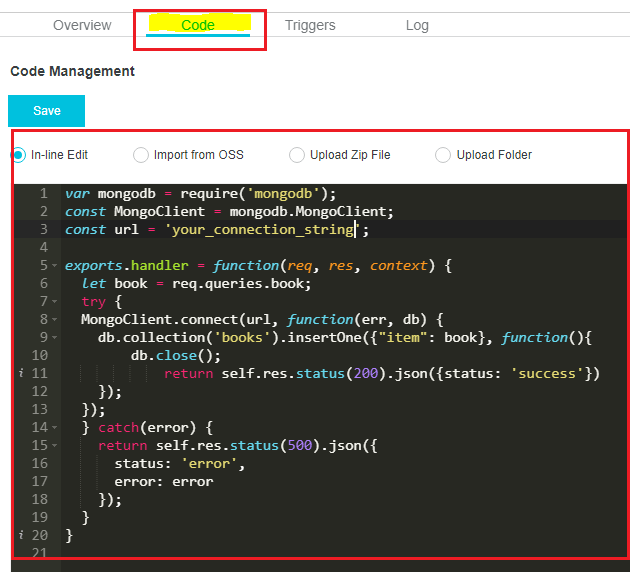This screenshot has width=630, height=572.
Task: Click the 'books' collection string
Action: pyautogui.click(x=242, y=337)
